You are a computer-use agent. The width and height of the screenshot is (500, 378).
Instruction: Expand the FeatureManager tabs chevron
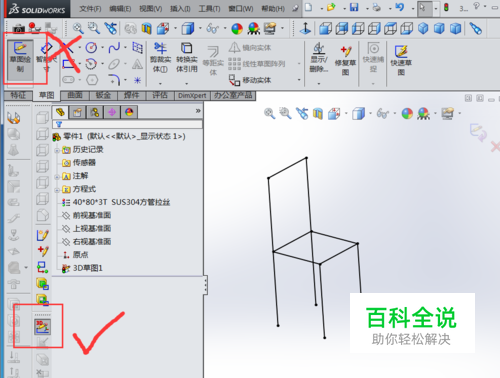point(198,111)
